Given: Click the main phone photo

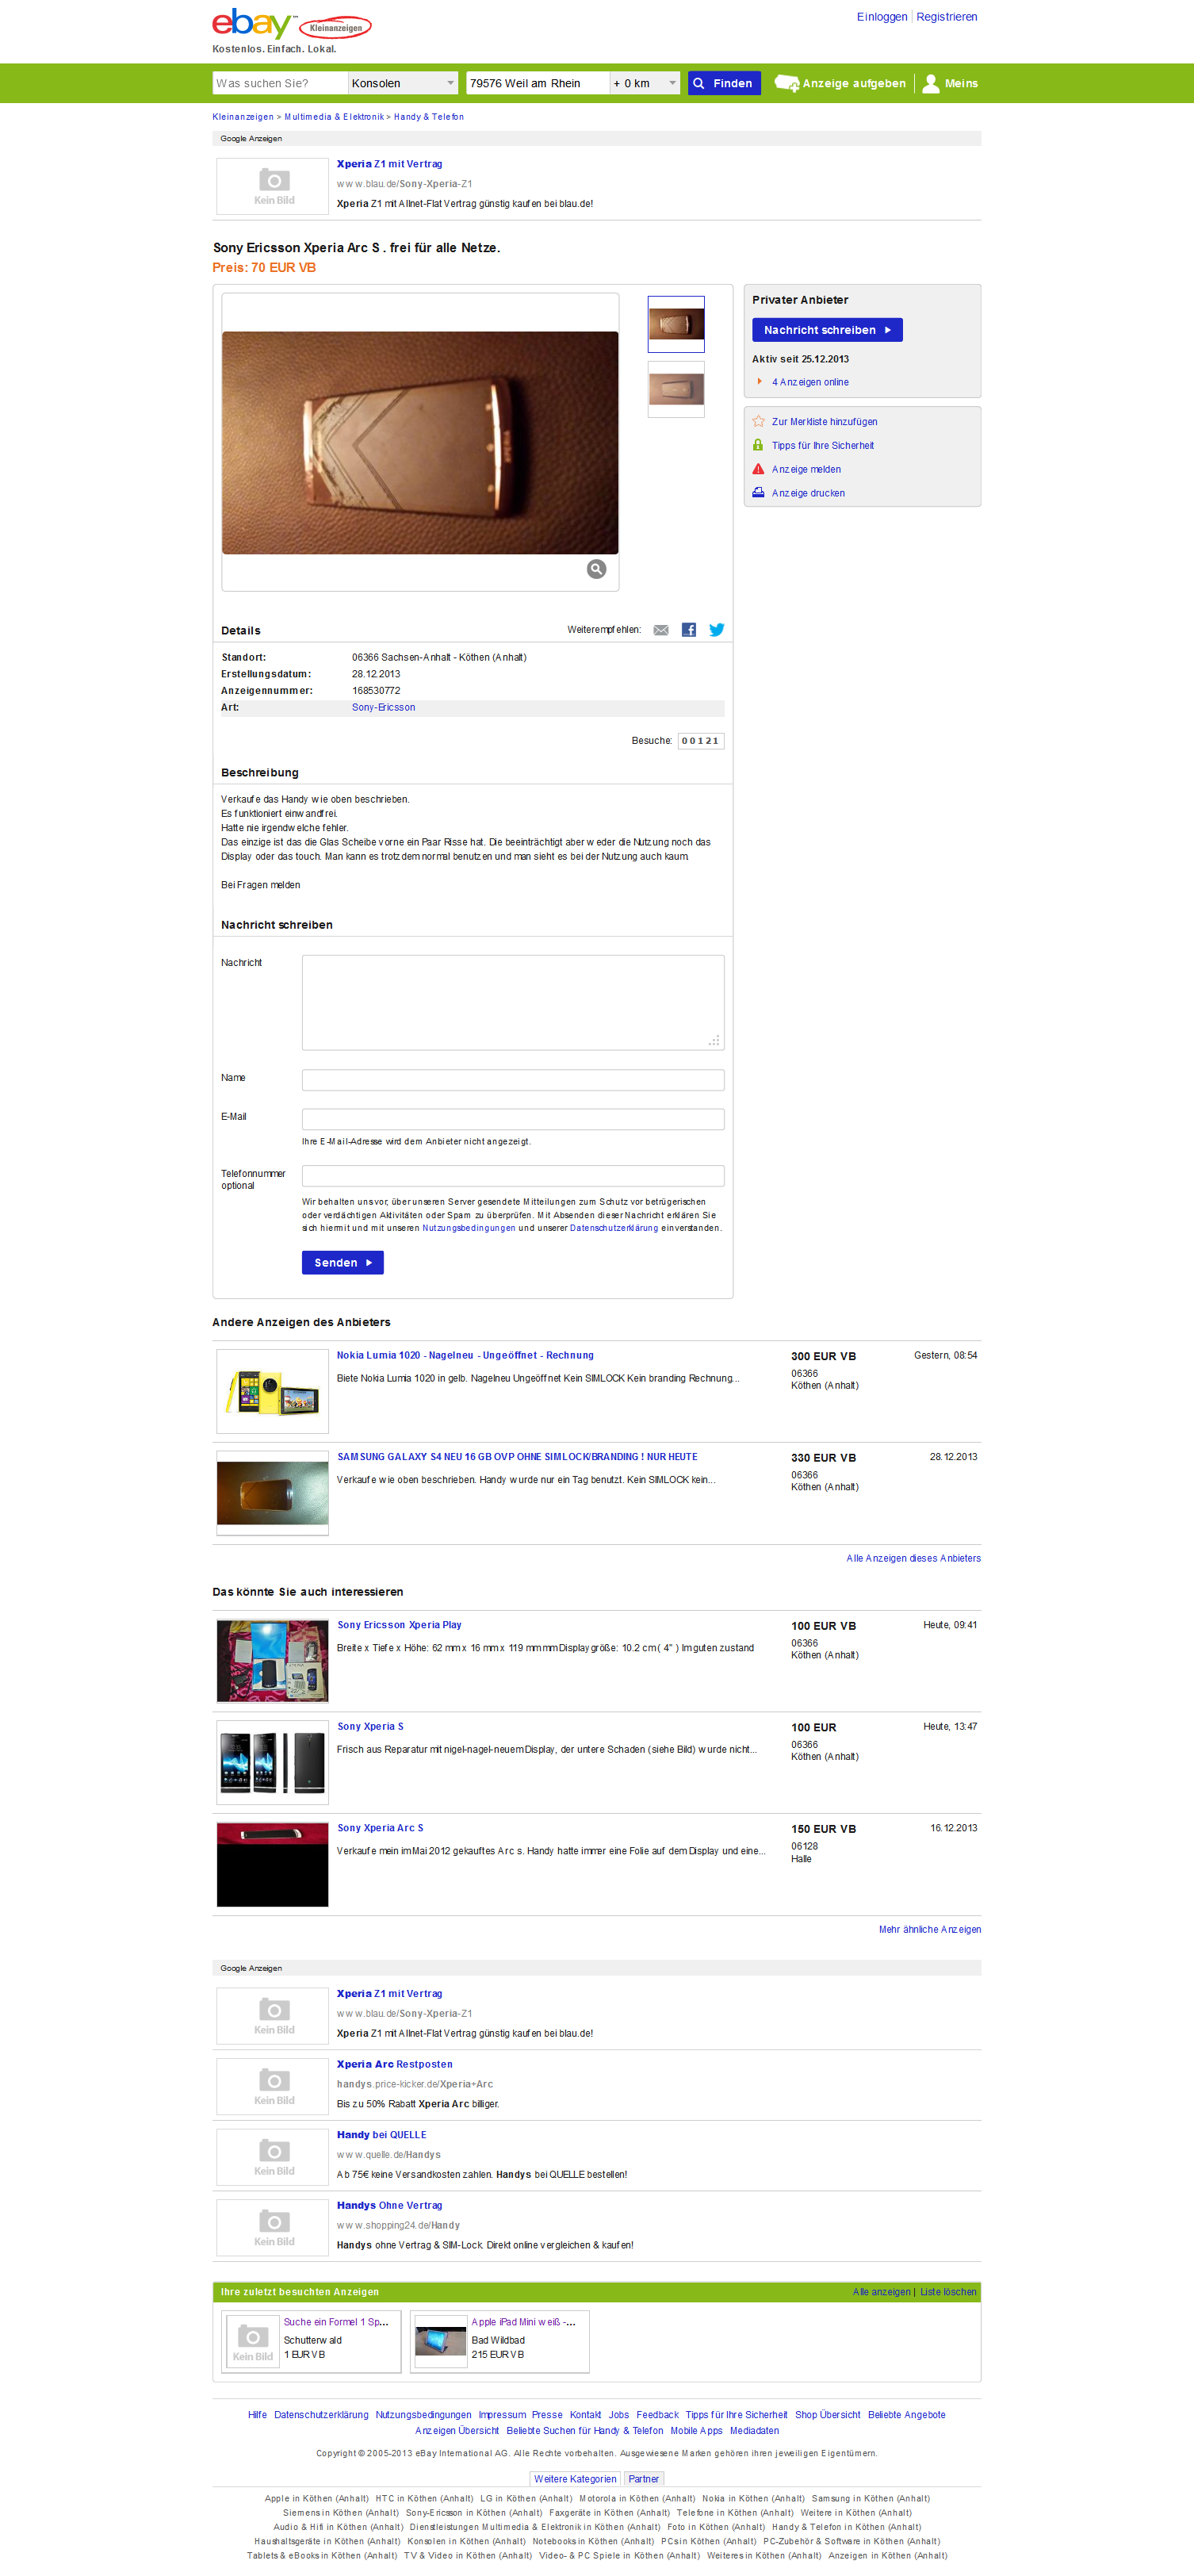Looking at the screenshot, I should [420, 442].
